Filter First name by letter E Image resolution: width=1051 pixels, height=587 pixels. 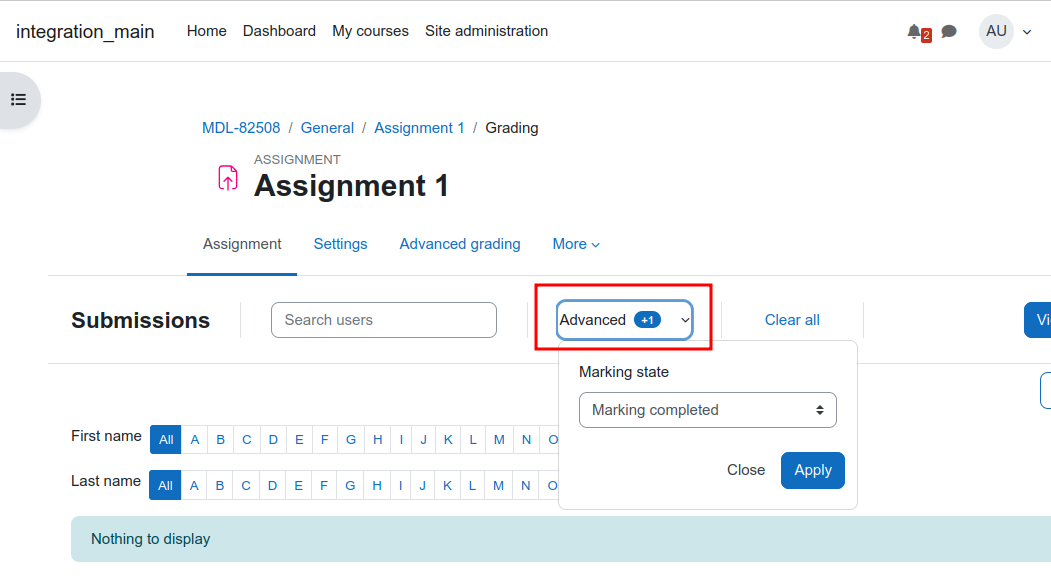(x=299, y=440)
